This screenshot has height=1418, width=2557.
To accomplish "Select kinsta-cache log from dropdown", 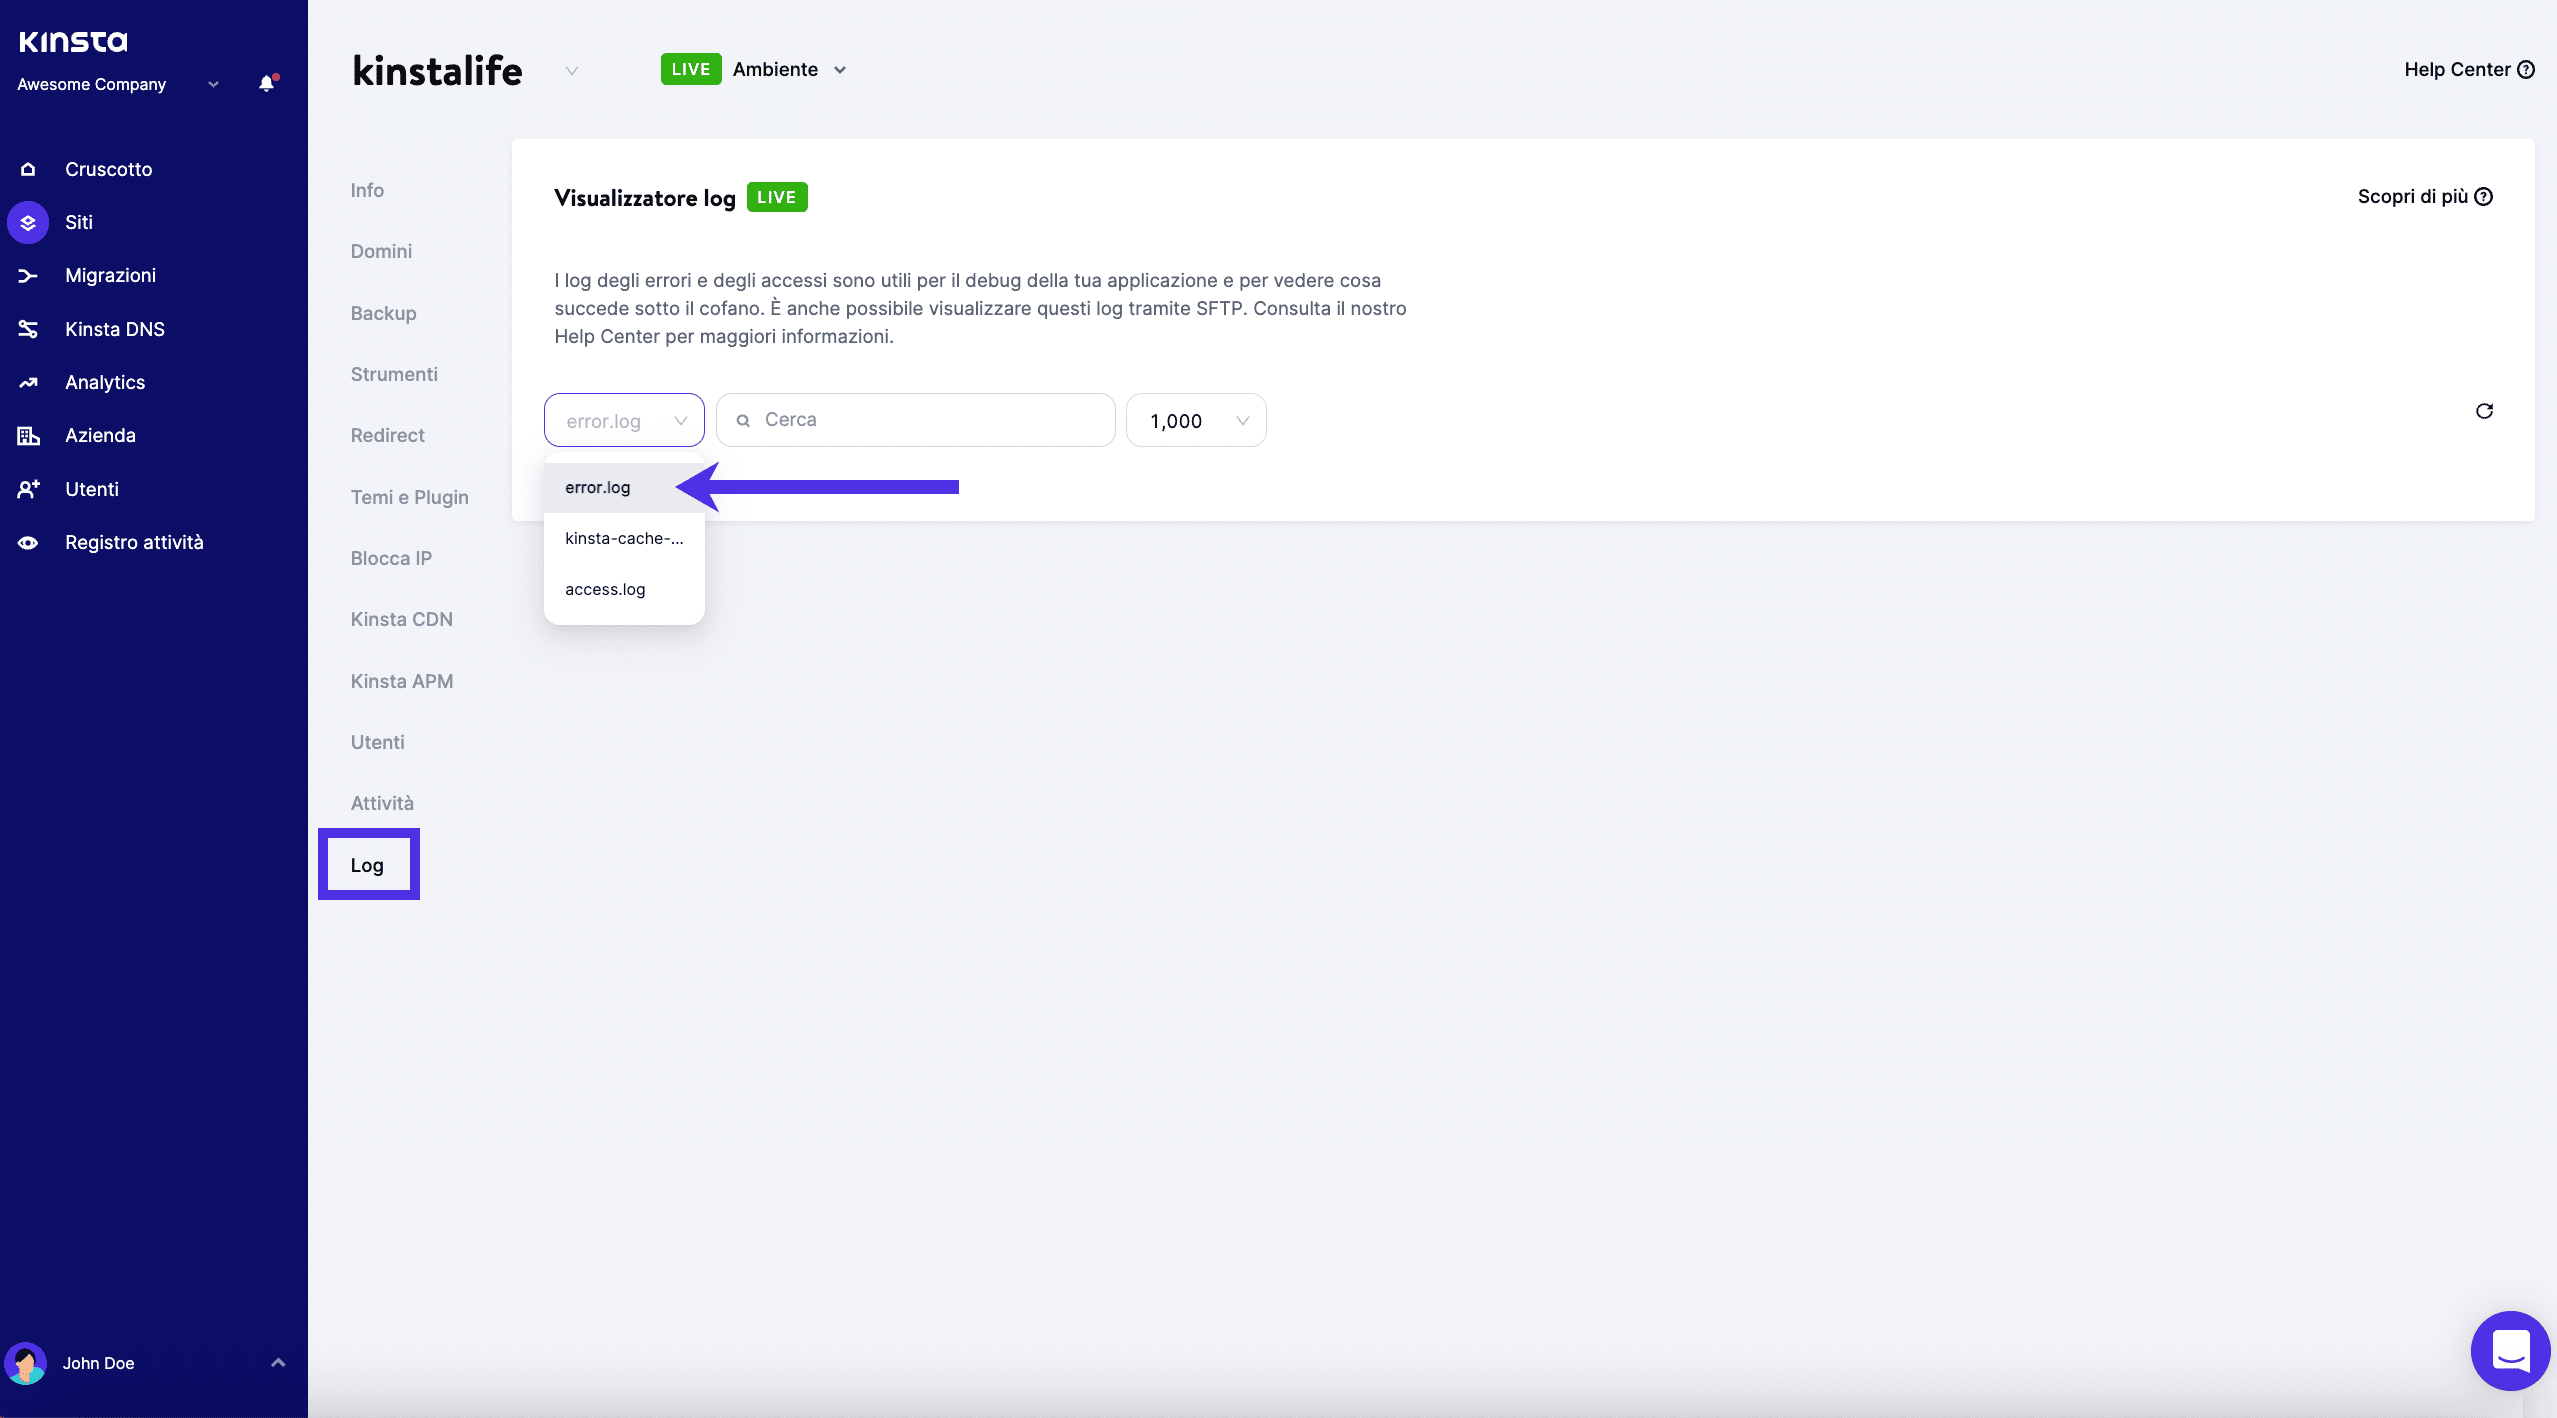I will tap(623, 536).
